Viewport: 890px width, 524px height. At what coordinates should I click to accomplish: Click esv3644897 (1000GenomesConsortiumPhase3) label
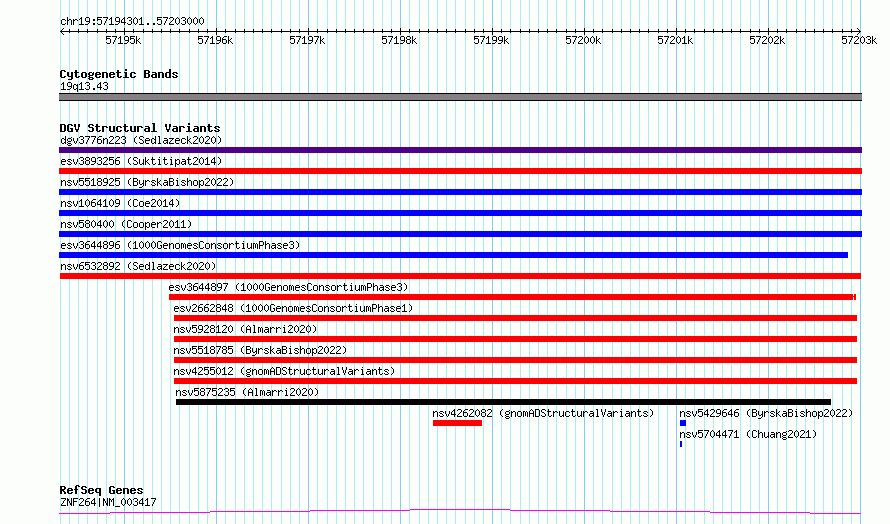[x=288, y=287]
